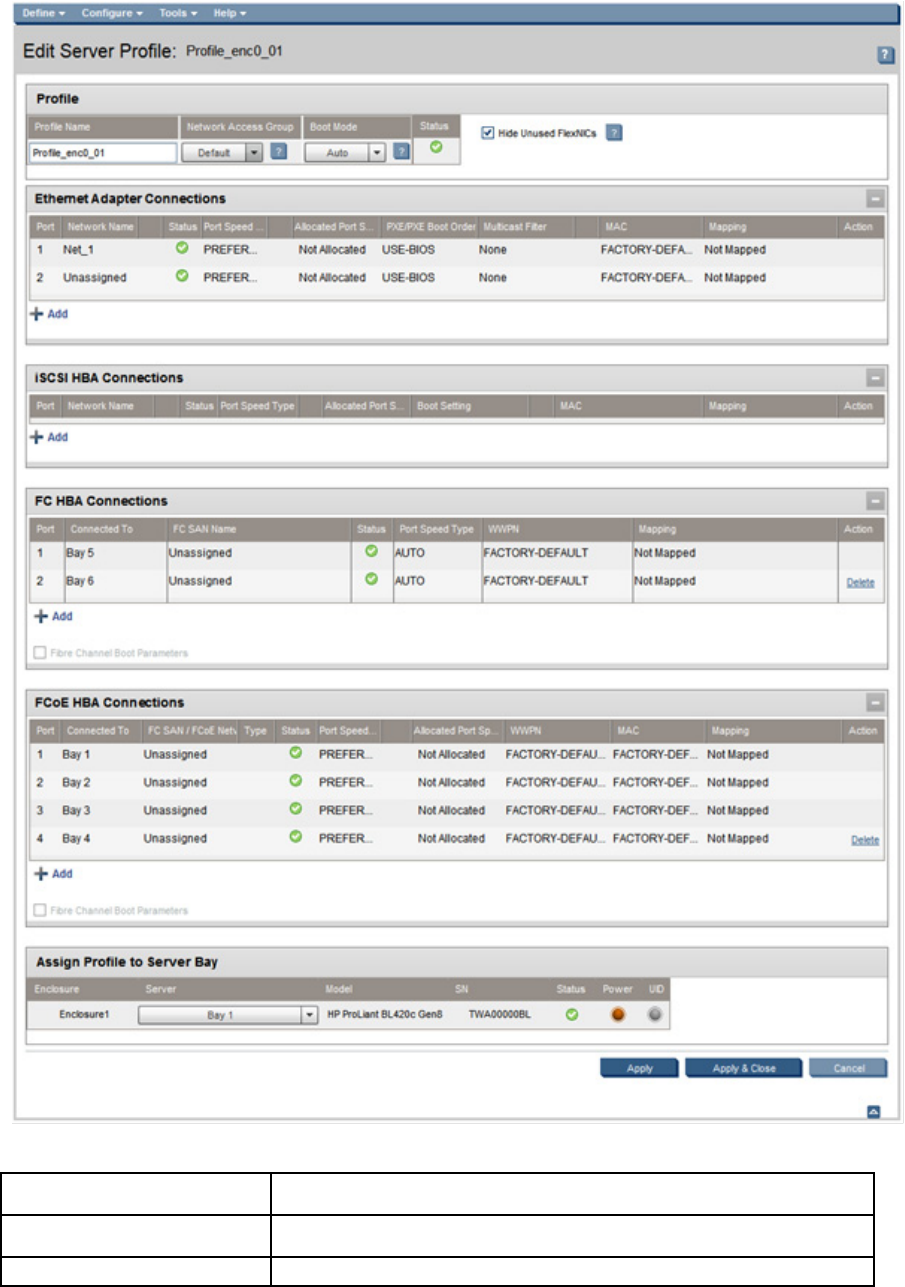The width and height of the screenshot is (905, 1287).
Task: Open the Tools menu
Action: tap(178, 13)
